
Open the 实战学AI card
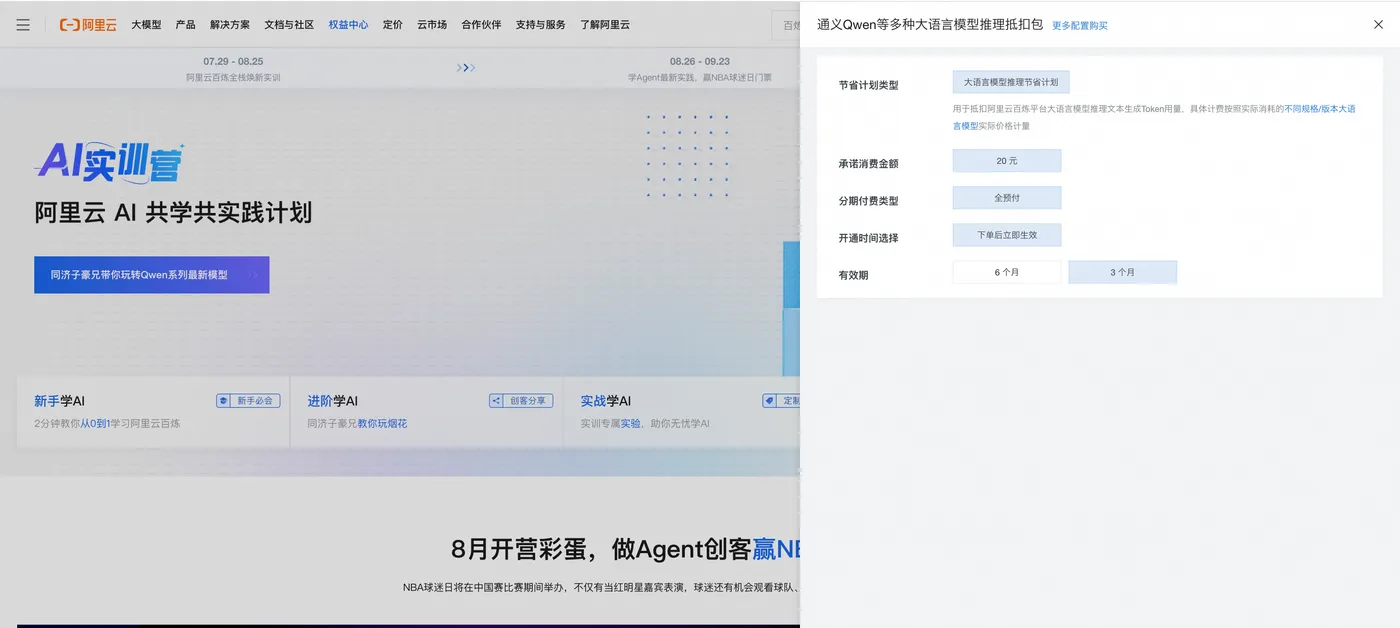[683, 411]
